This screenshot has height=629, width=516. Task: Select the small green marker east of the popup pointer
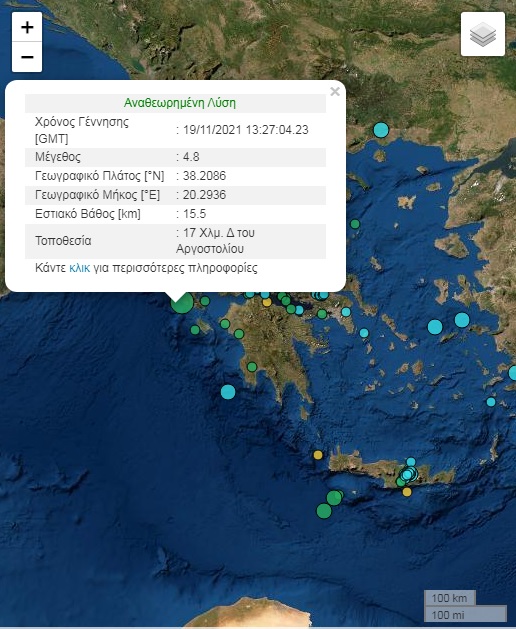(x=205, y=300)
